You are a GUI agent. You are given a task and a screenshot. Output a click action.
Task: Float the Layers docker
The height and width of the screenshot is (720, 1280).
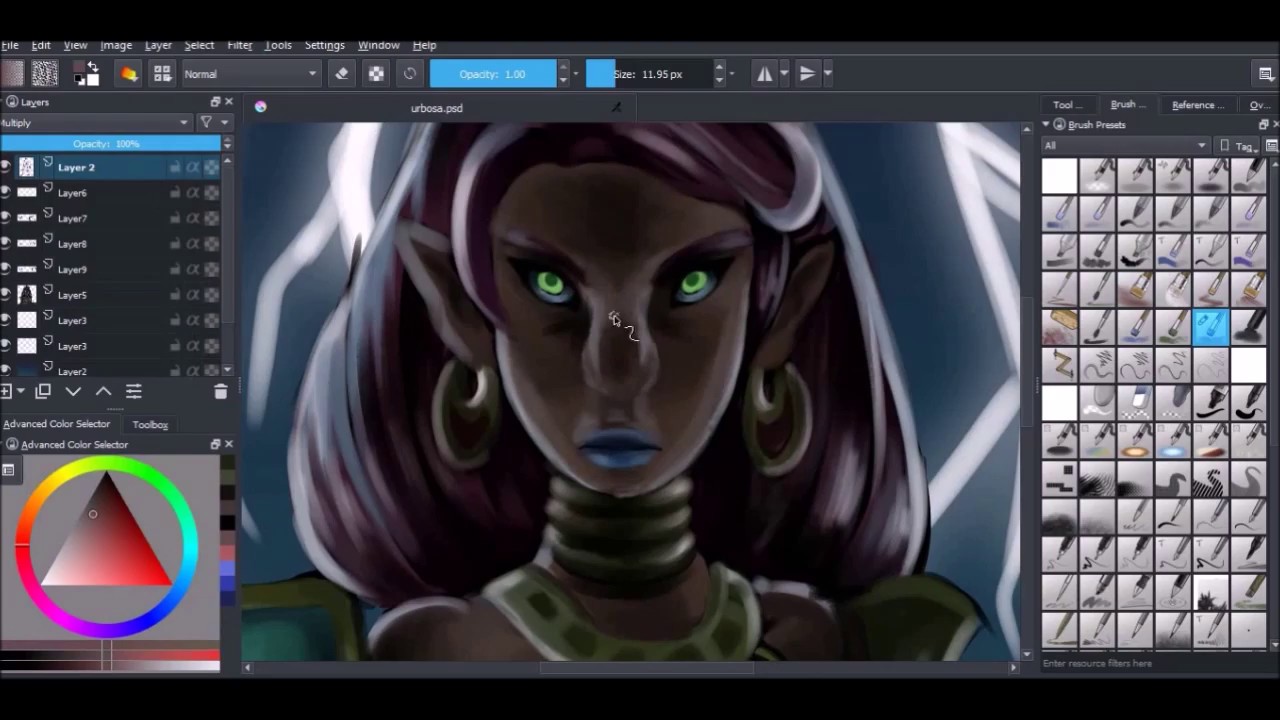coord(215,102)
